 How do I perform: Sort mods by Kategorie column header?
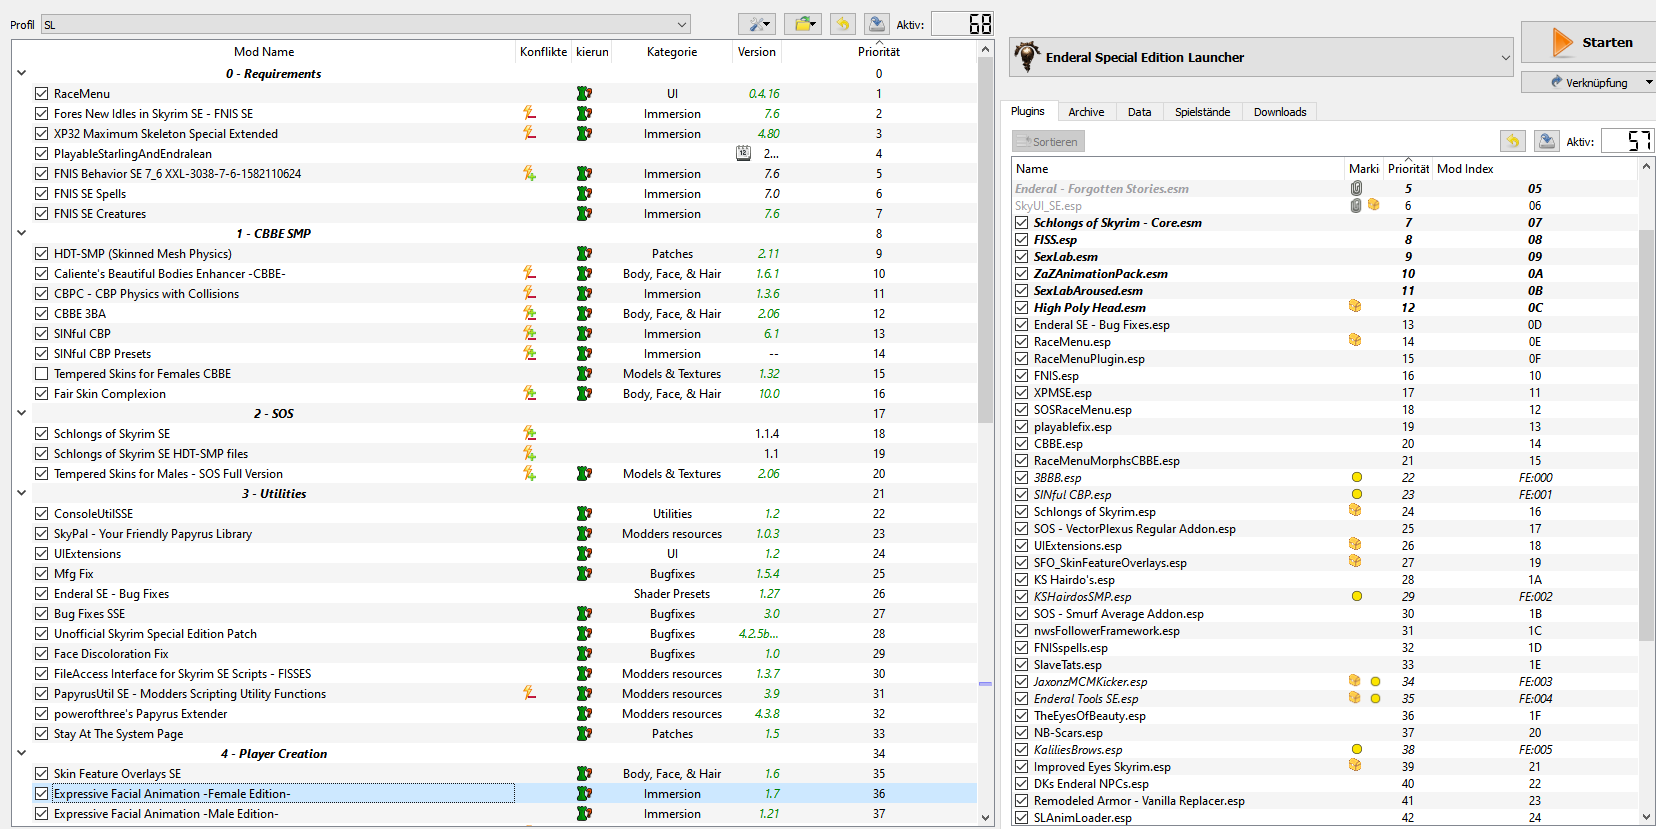[x=672, y=52]
